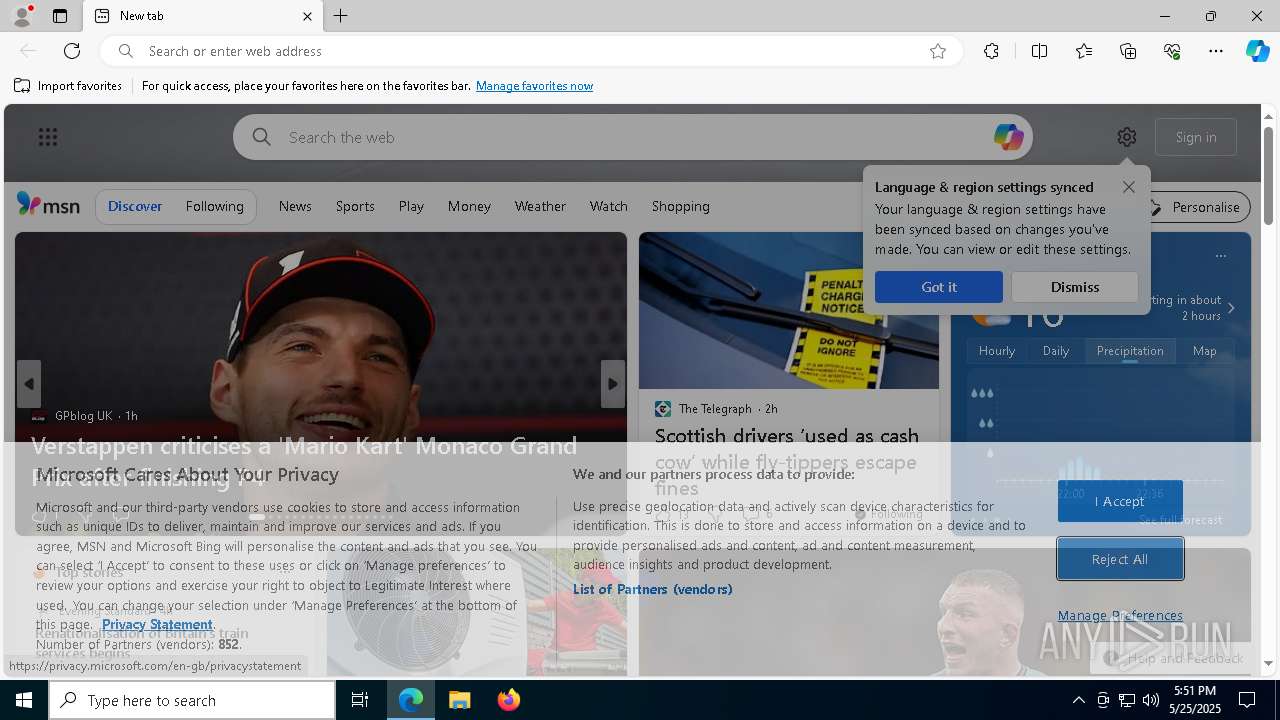Open the volume speaker tray icon

click(1150, 700)
